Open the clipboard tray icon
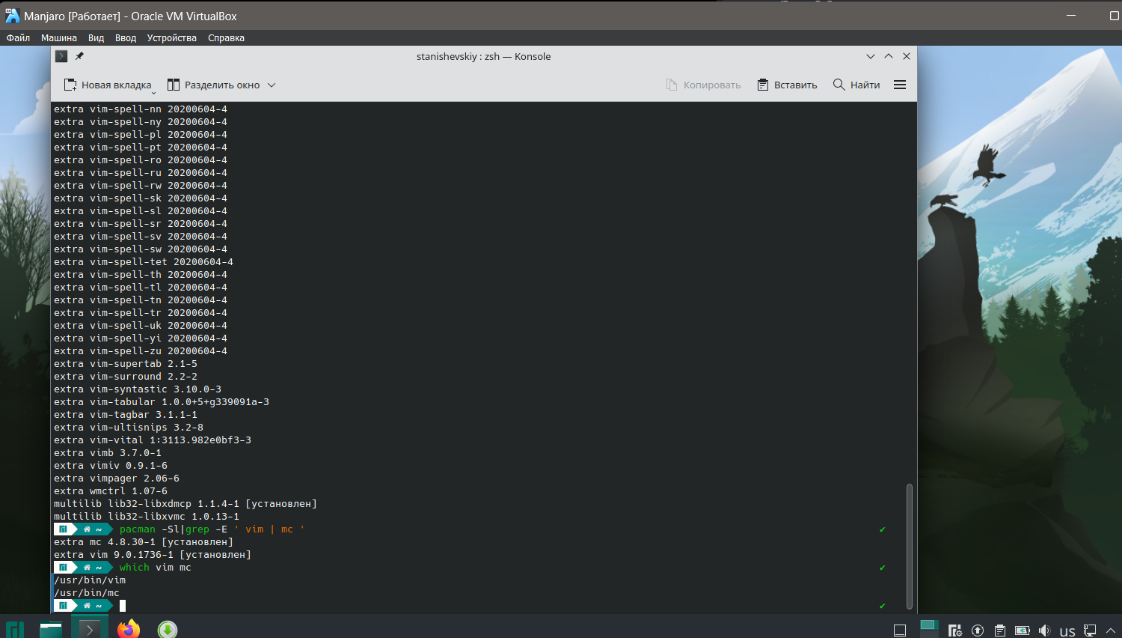 point(1000,630)
